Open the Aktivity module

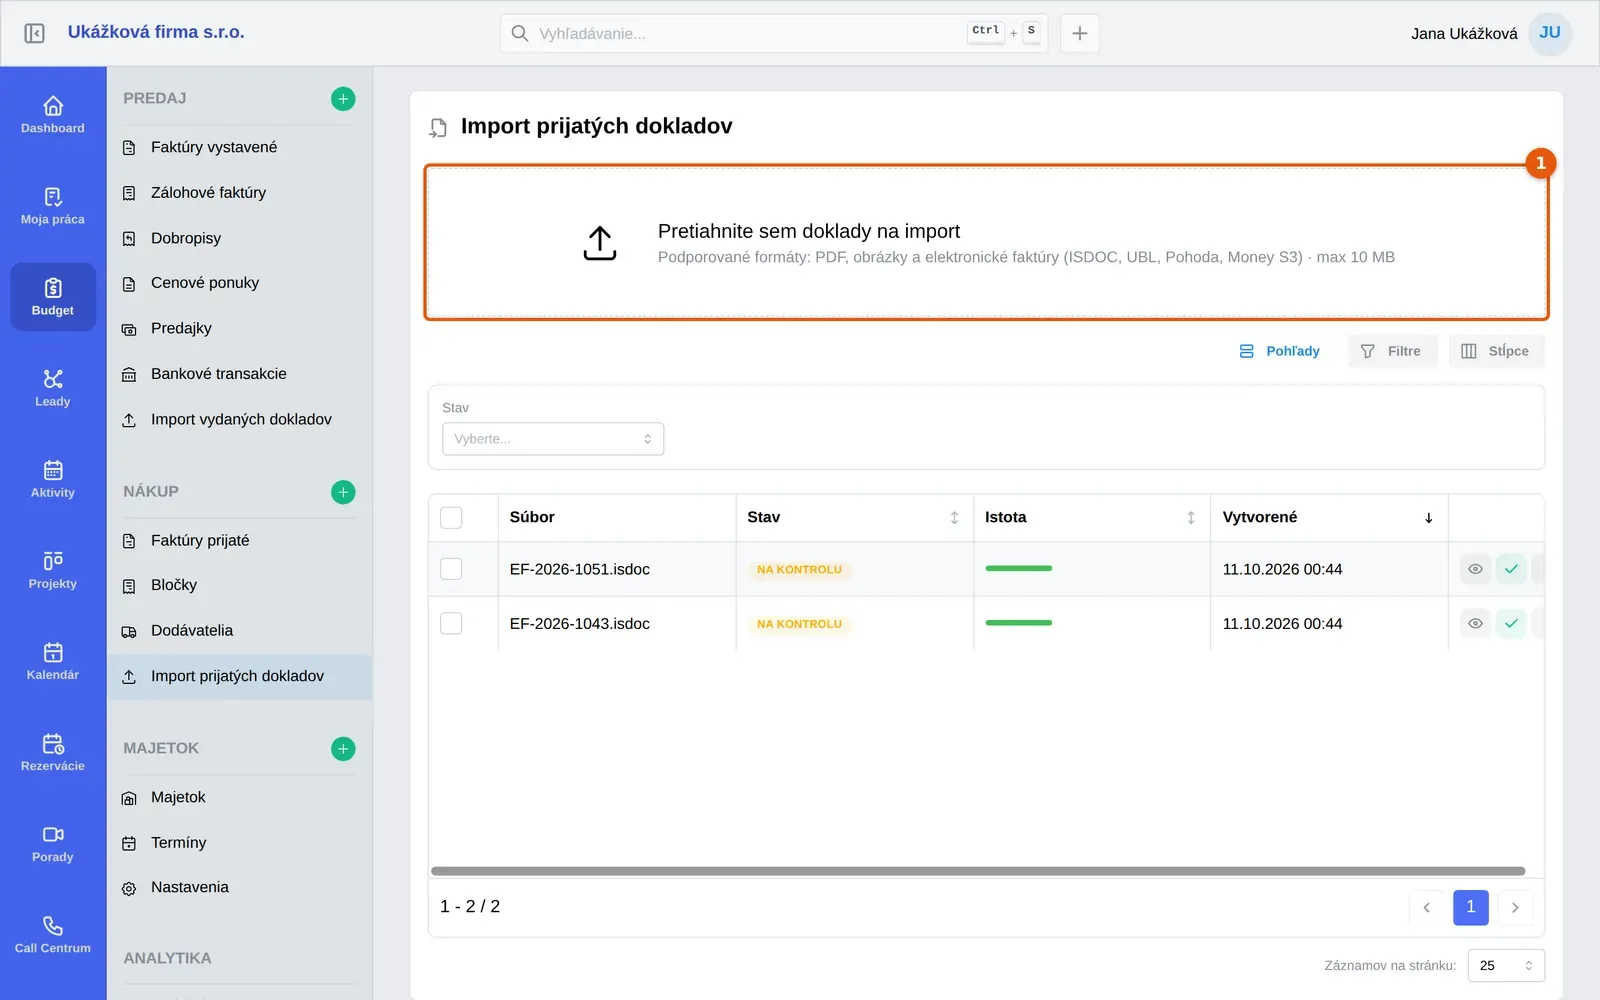[53, 479]
